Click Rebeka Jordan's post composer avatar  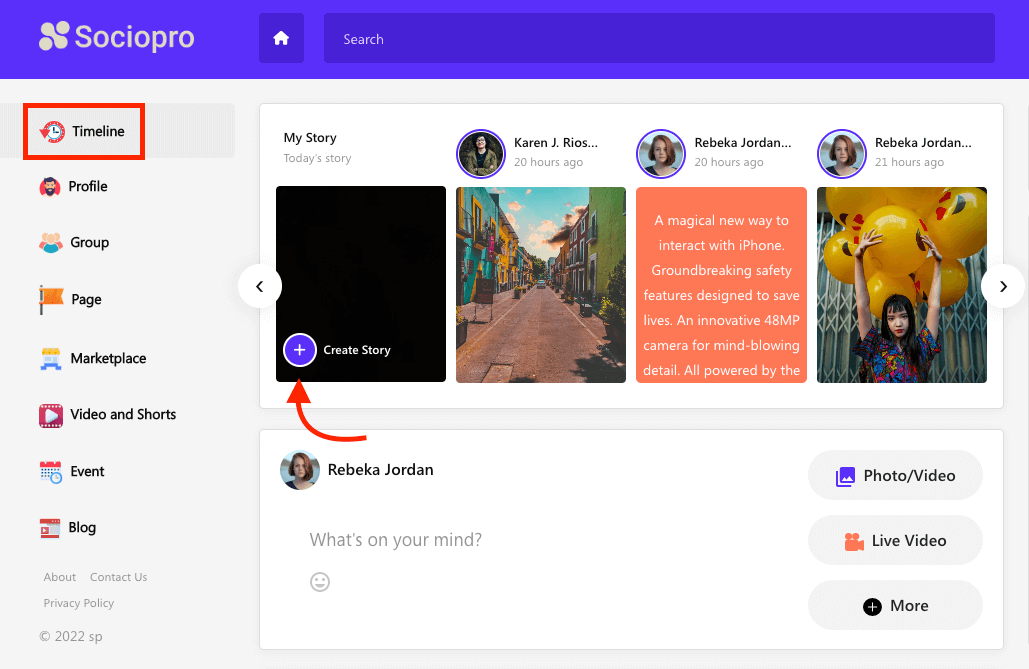coord(299,470)
